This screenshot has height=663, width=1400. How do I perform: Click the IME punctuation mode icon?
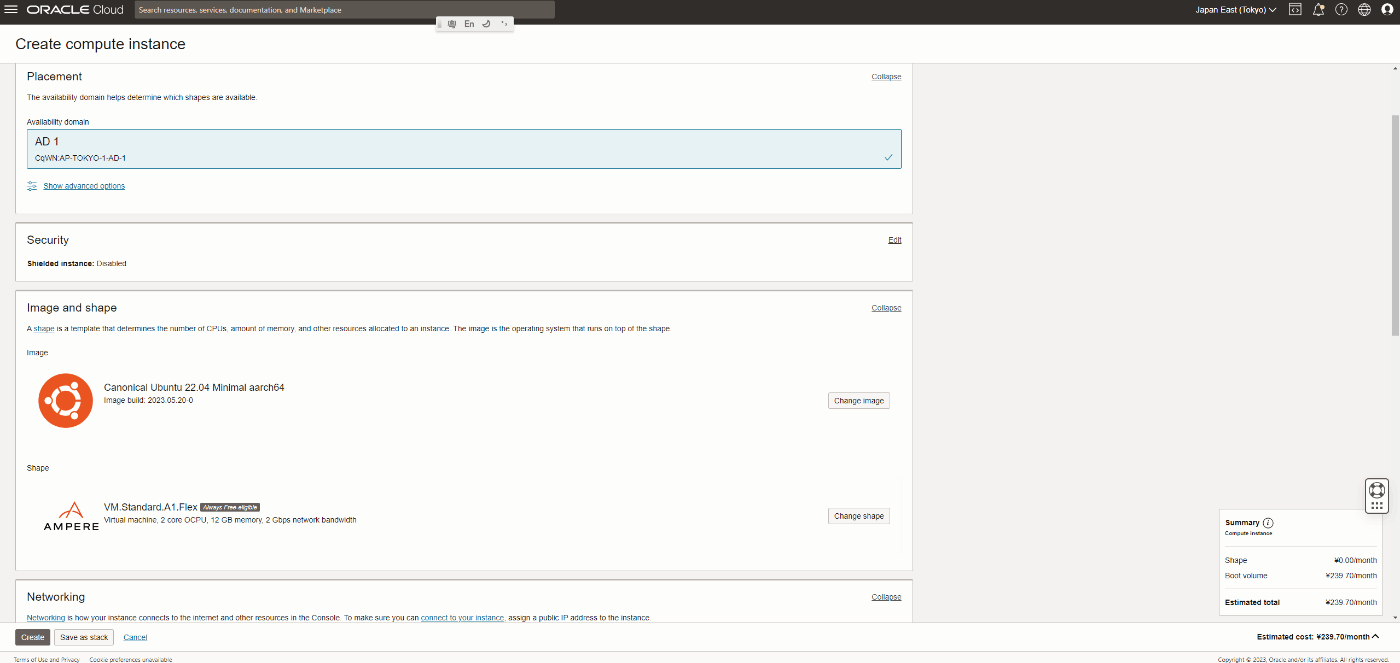point(504,23)
